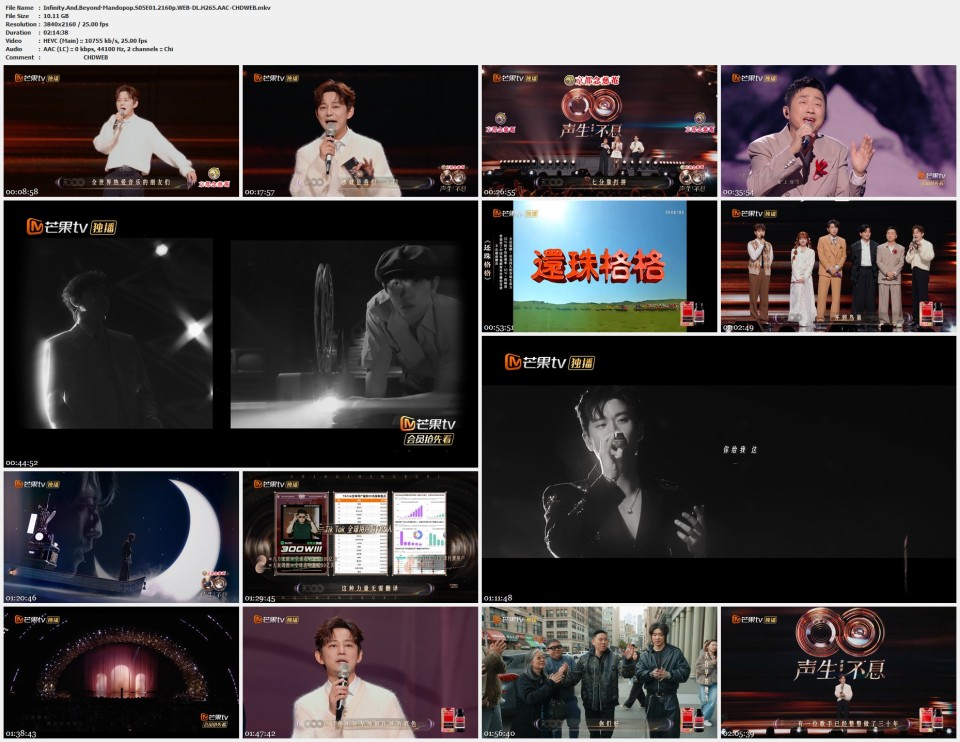960x742 pixels.
Task: Open the street scene thumbnail at 01:56:40
Action: point(598,670)
